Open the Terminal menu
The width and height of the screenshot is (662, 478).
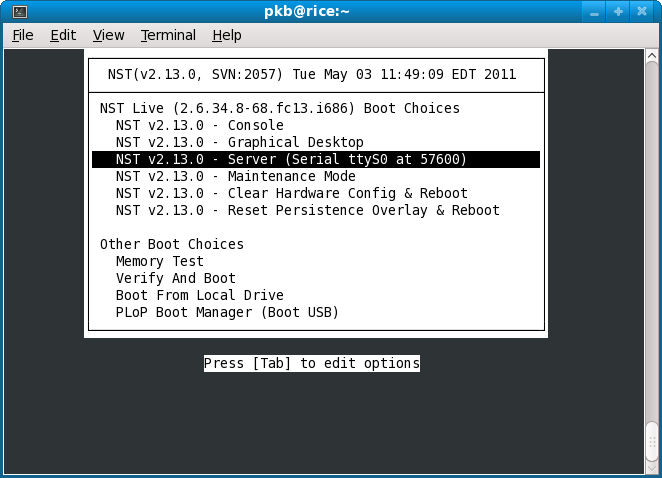tap(168, 35)
